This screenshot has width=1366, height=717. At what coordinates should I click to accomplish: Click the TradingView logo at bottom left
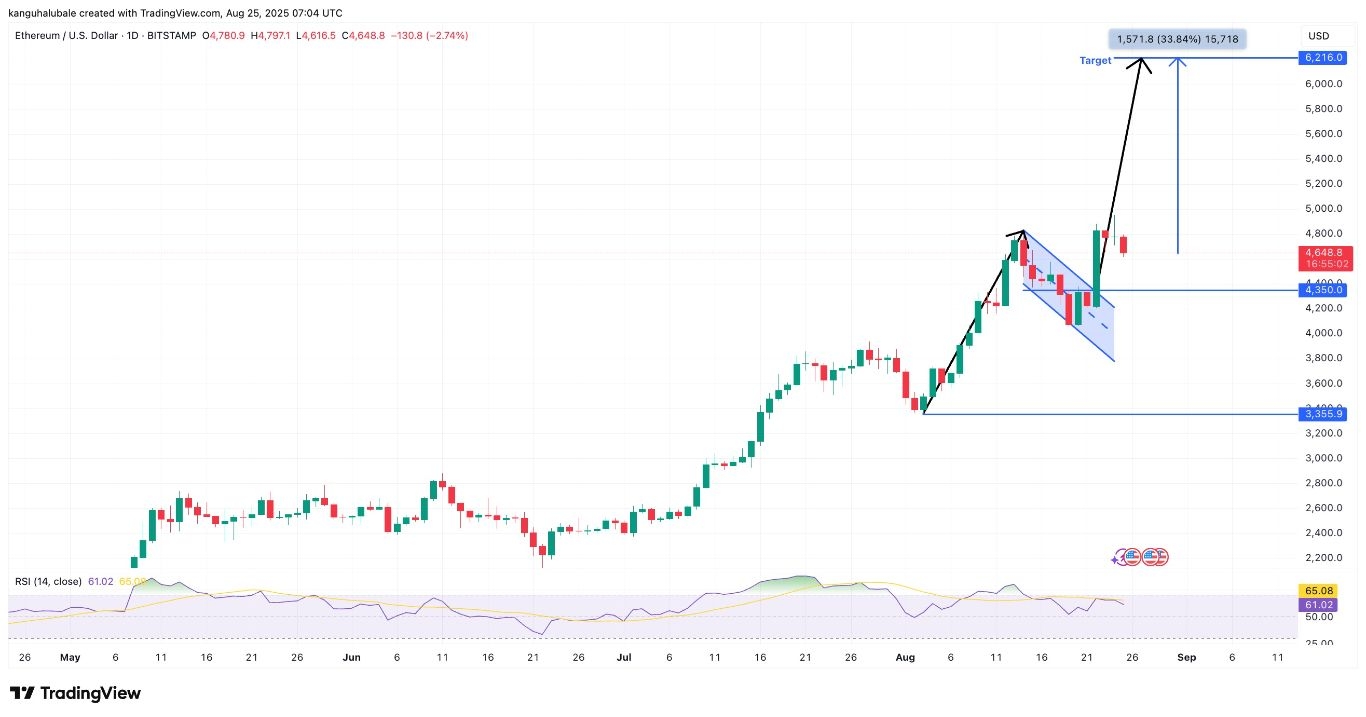[x=75, y=693]
